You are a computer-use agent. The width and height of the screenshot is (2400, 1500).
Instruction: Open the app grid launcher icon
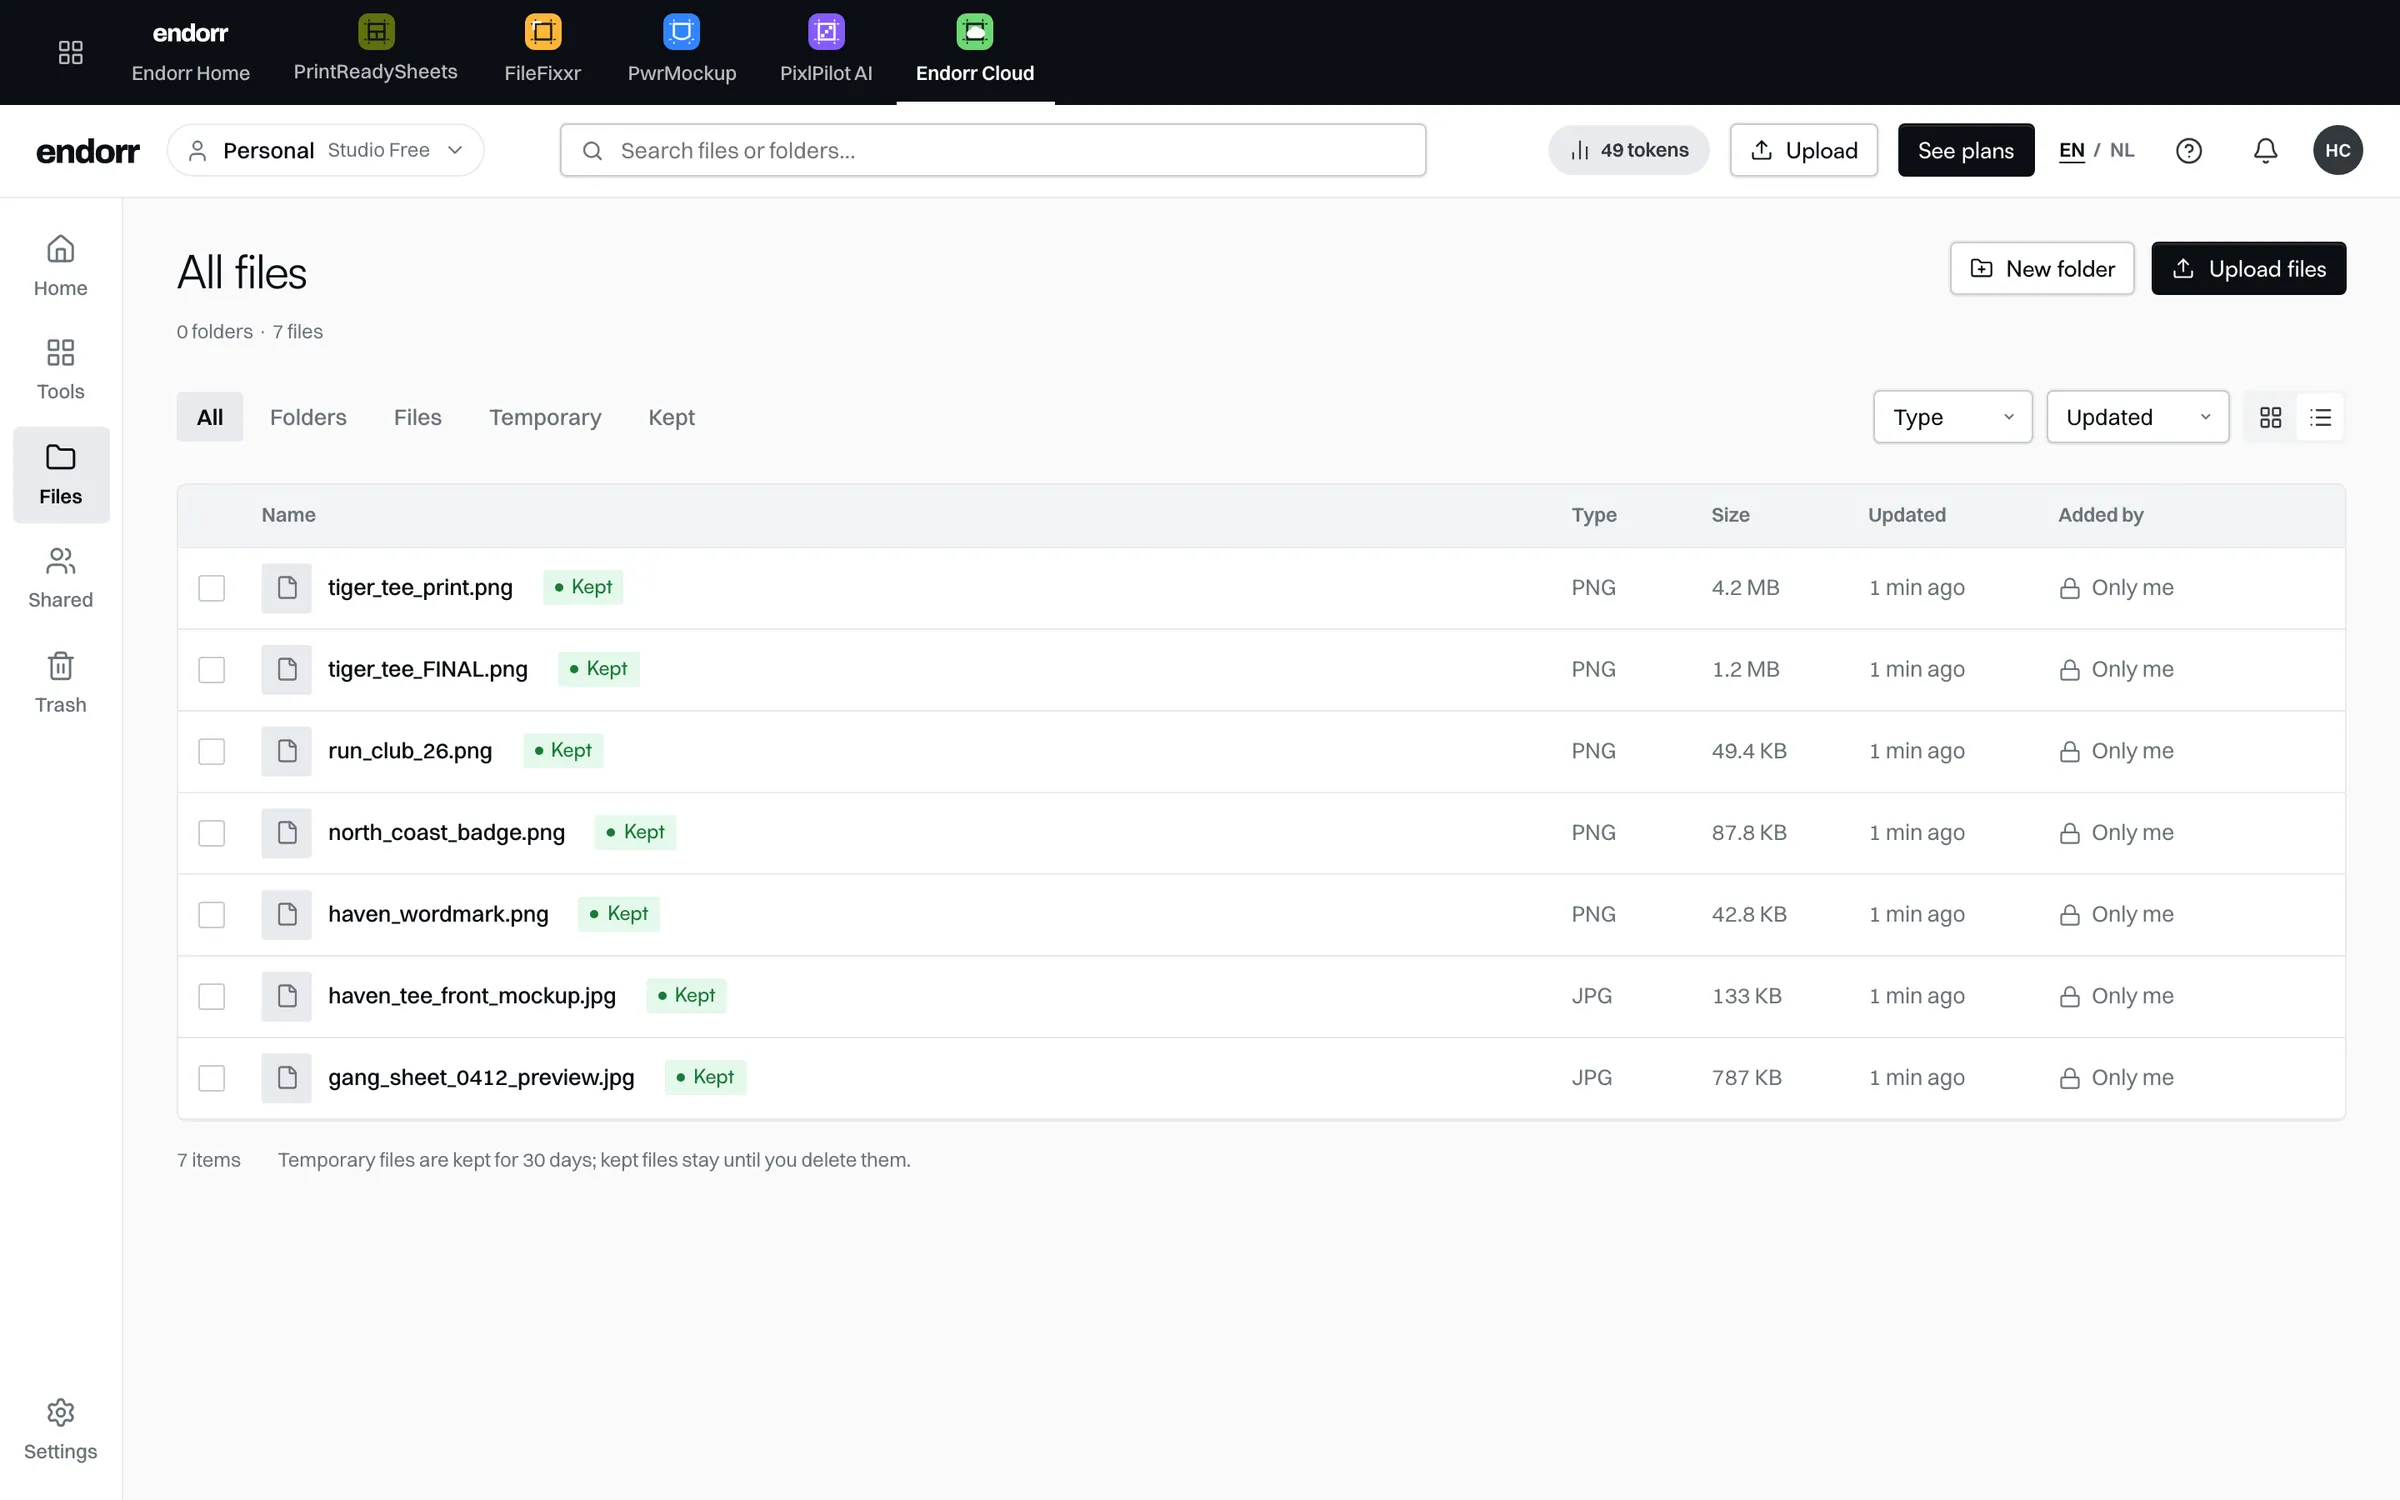pos(70,52)
